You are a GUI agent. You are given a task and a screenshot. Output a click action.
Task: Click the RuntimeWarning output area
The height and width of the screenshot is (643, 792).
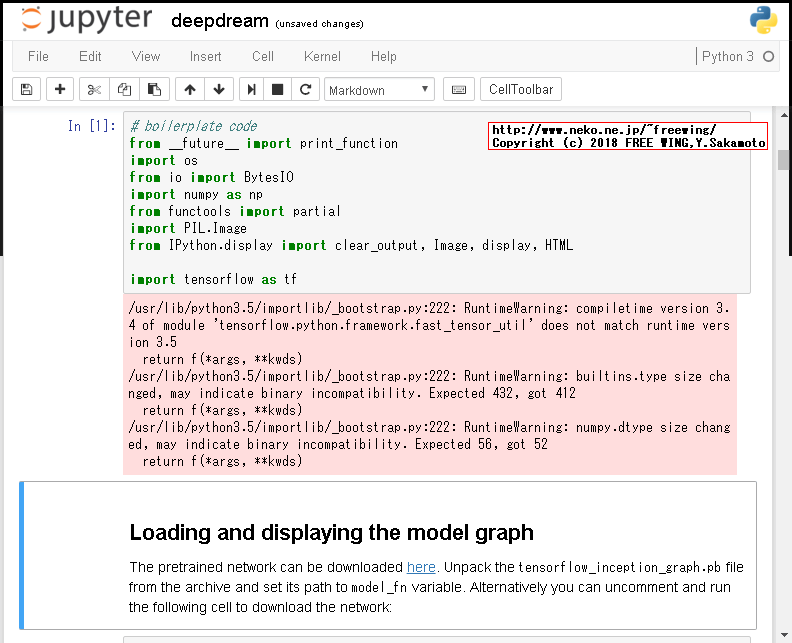tap(430, 385)
